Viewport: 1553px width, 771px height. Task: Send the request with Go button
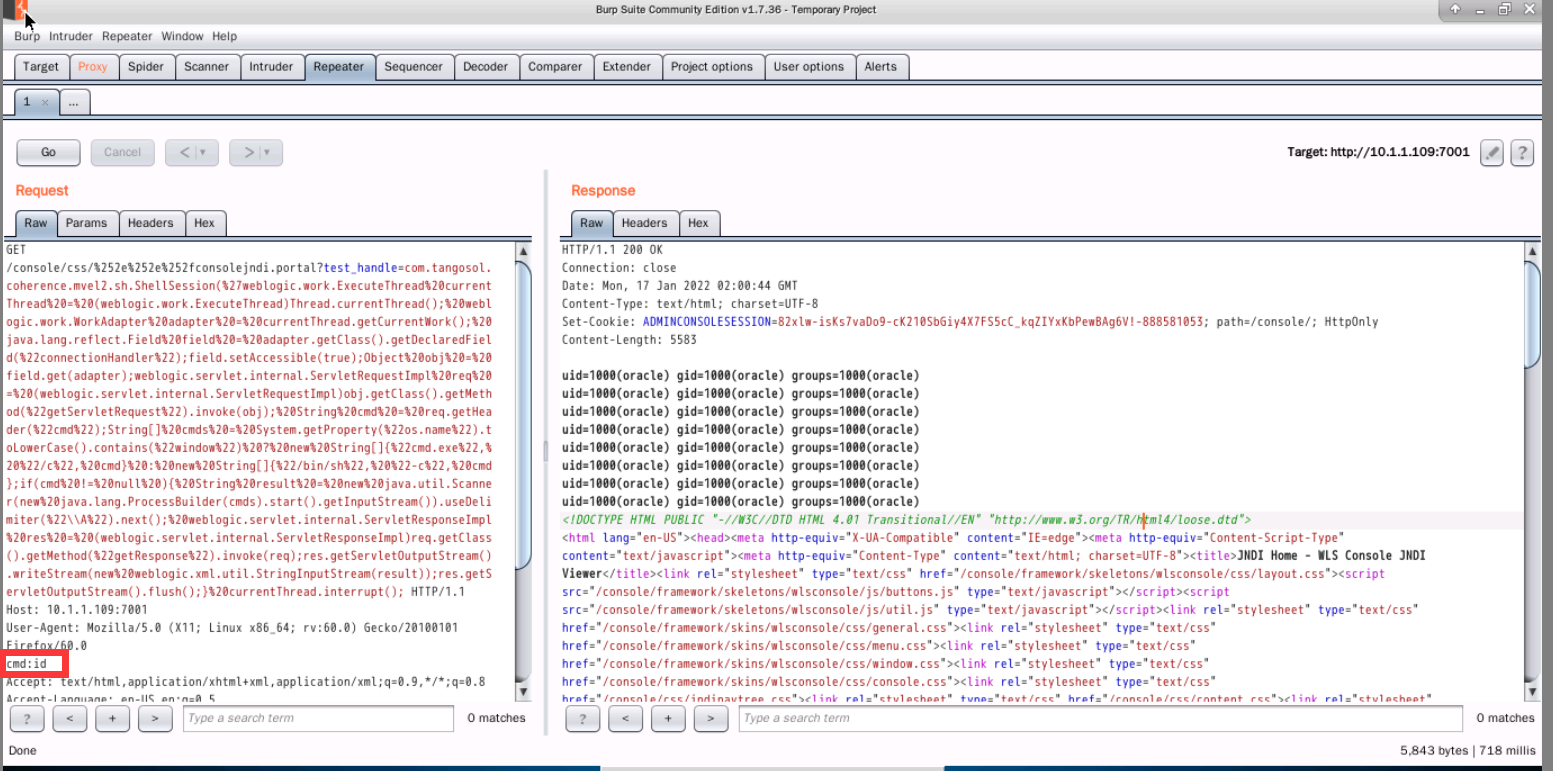(48, 152)
